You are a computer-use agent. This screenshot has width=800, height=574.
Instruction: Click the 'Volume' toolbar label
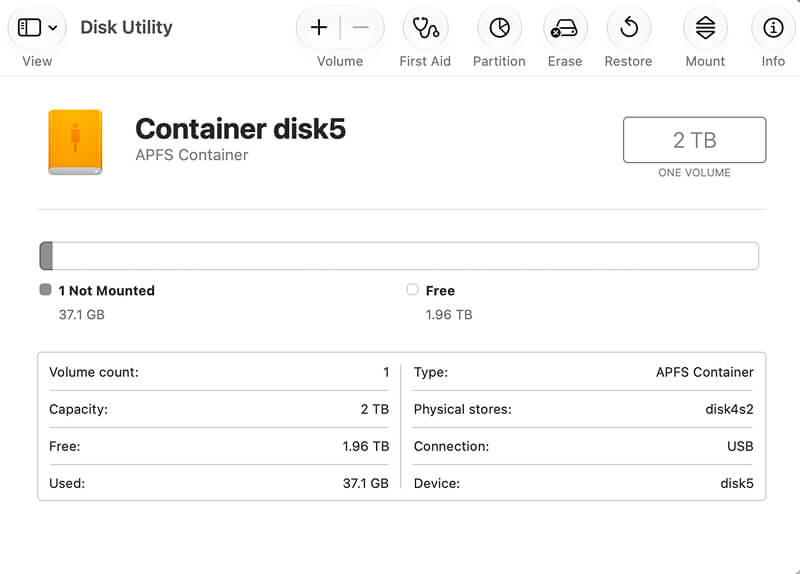coord(340,61)
